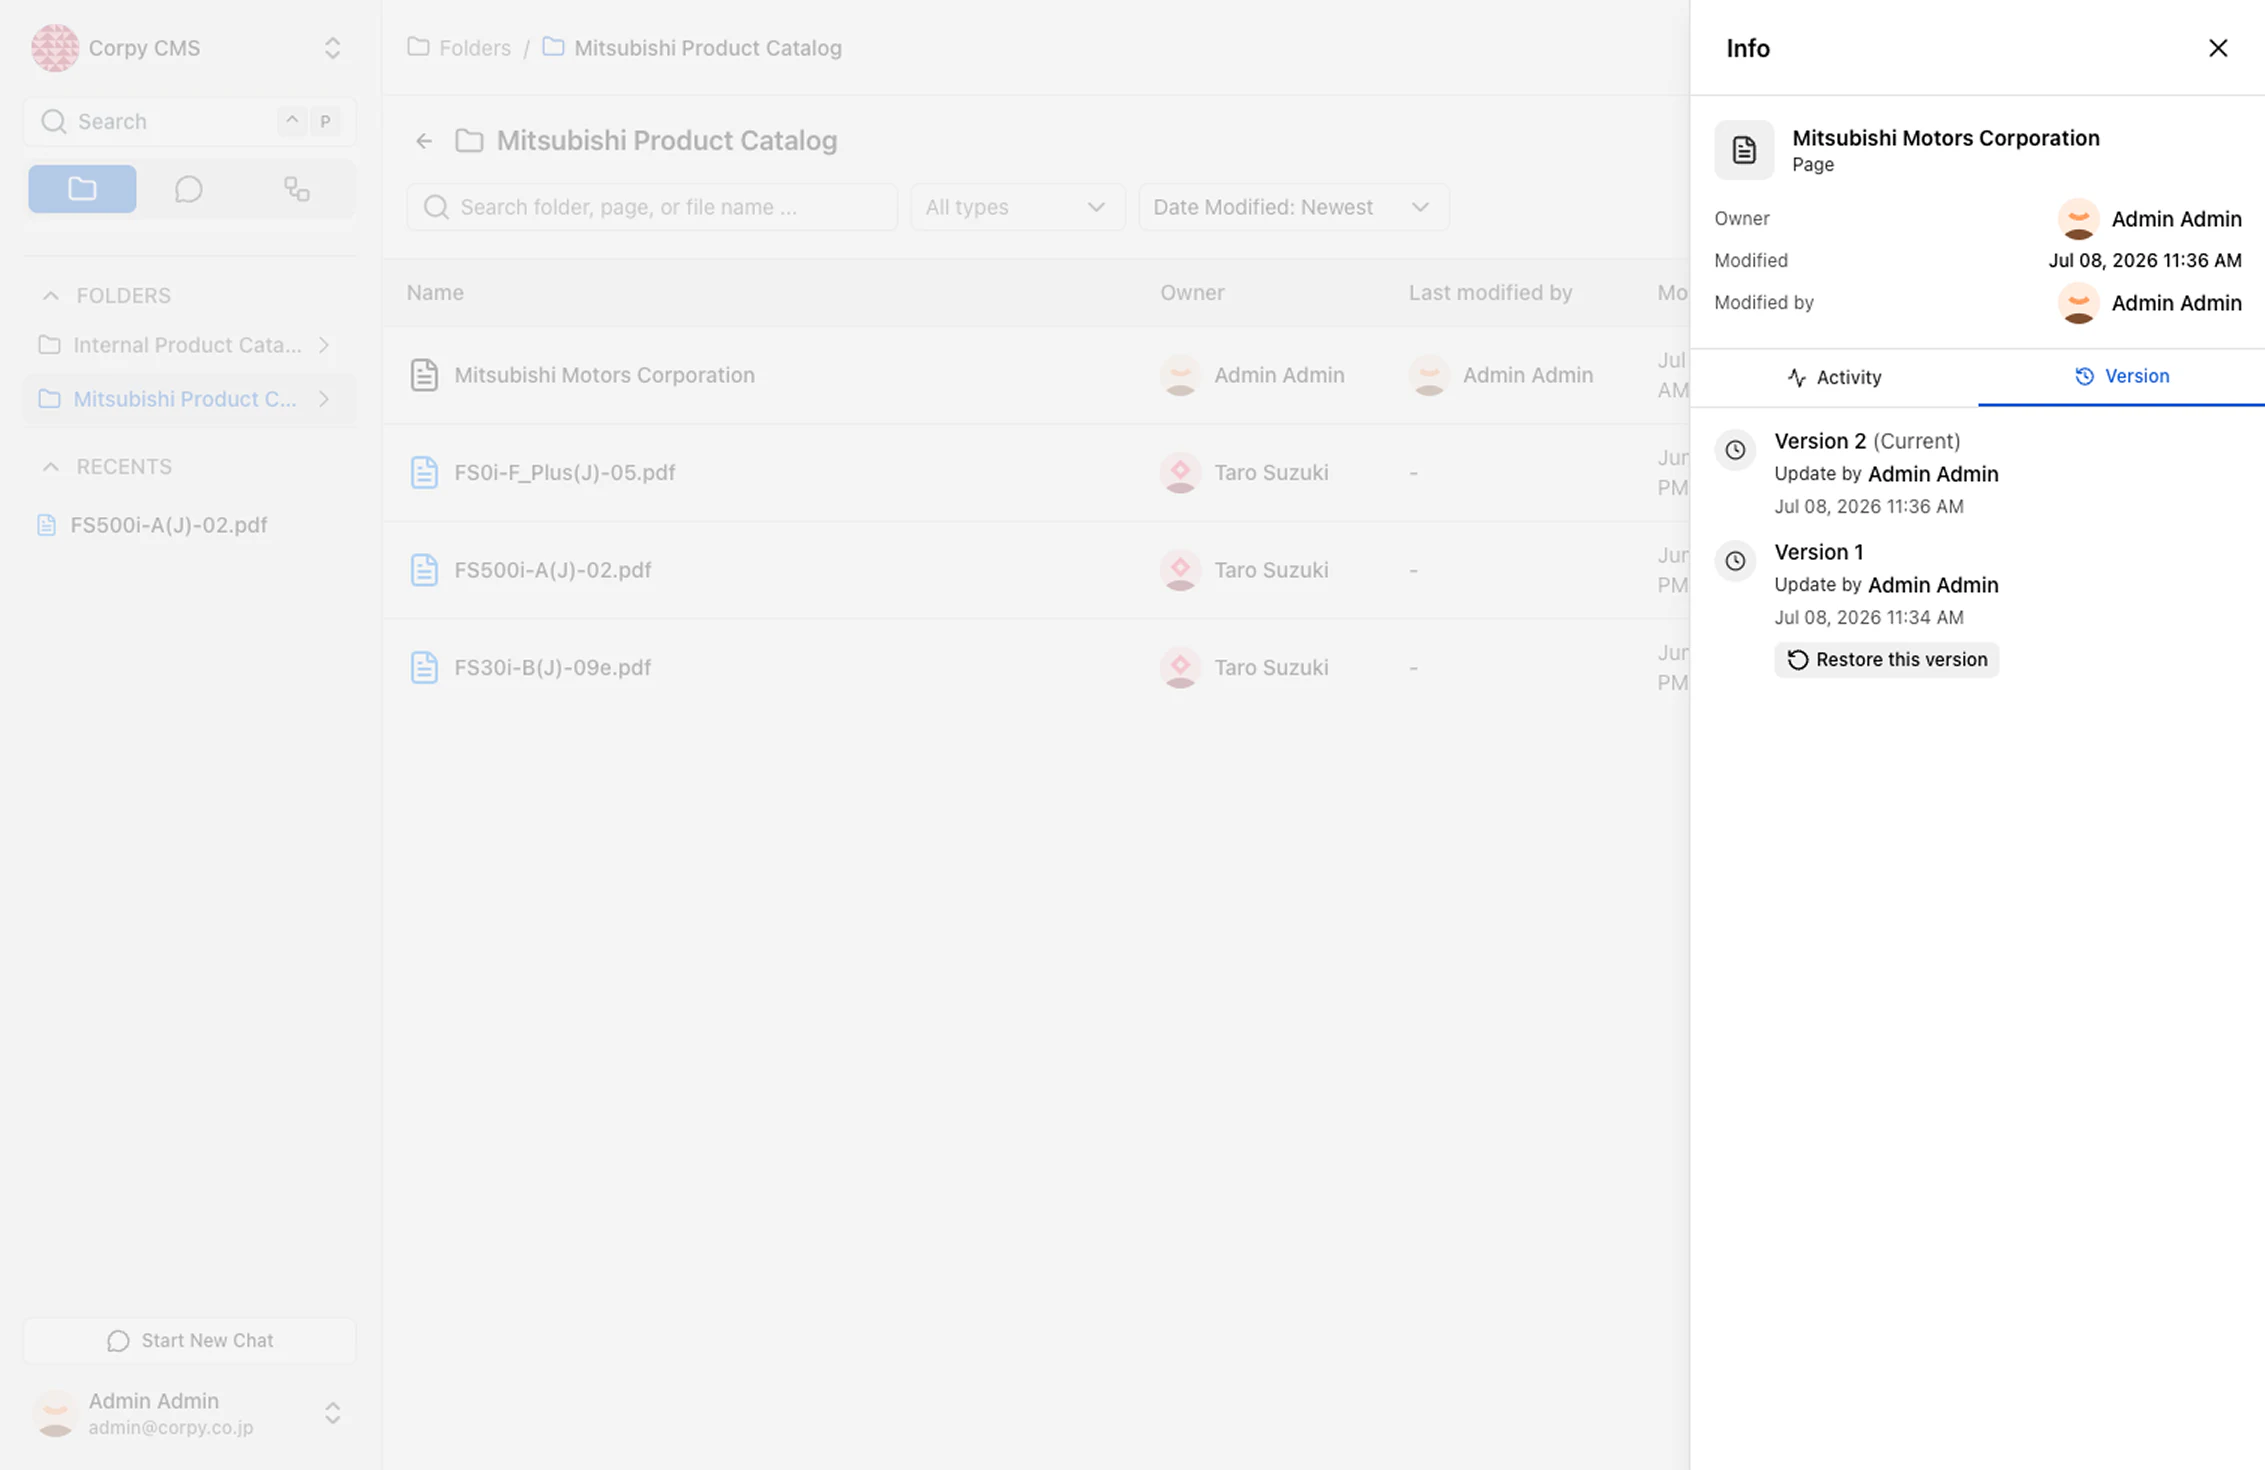Open FS30i-B(J)-09e.pdf file
The height and width of the screenshot is (1470, 2265).
pyautogui.click(x=553, y=667)
